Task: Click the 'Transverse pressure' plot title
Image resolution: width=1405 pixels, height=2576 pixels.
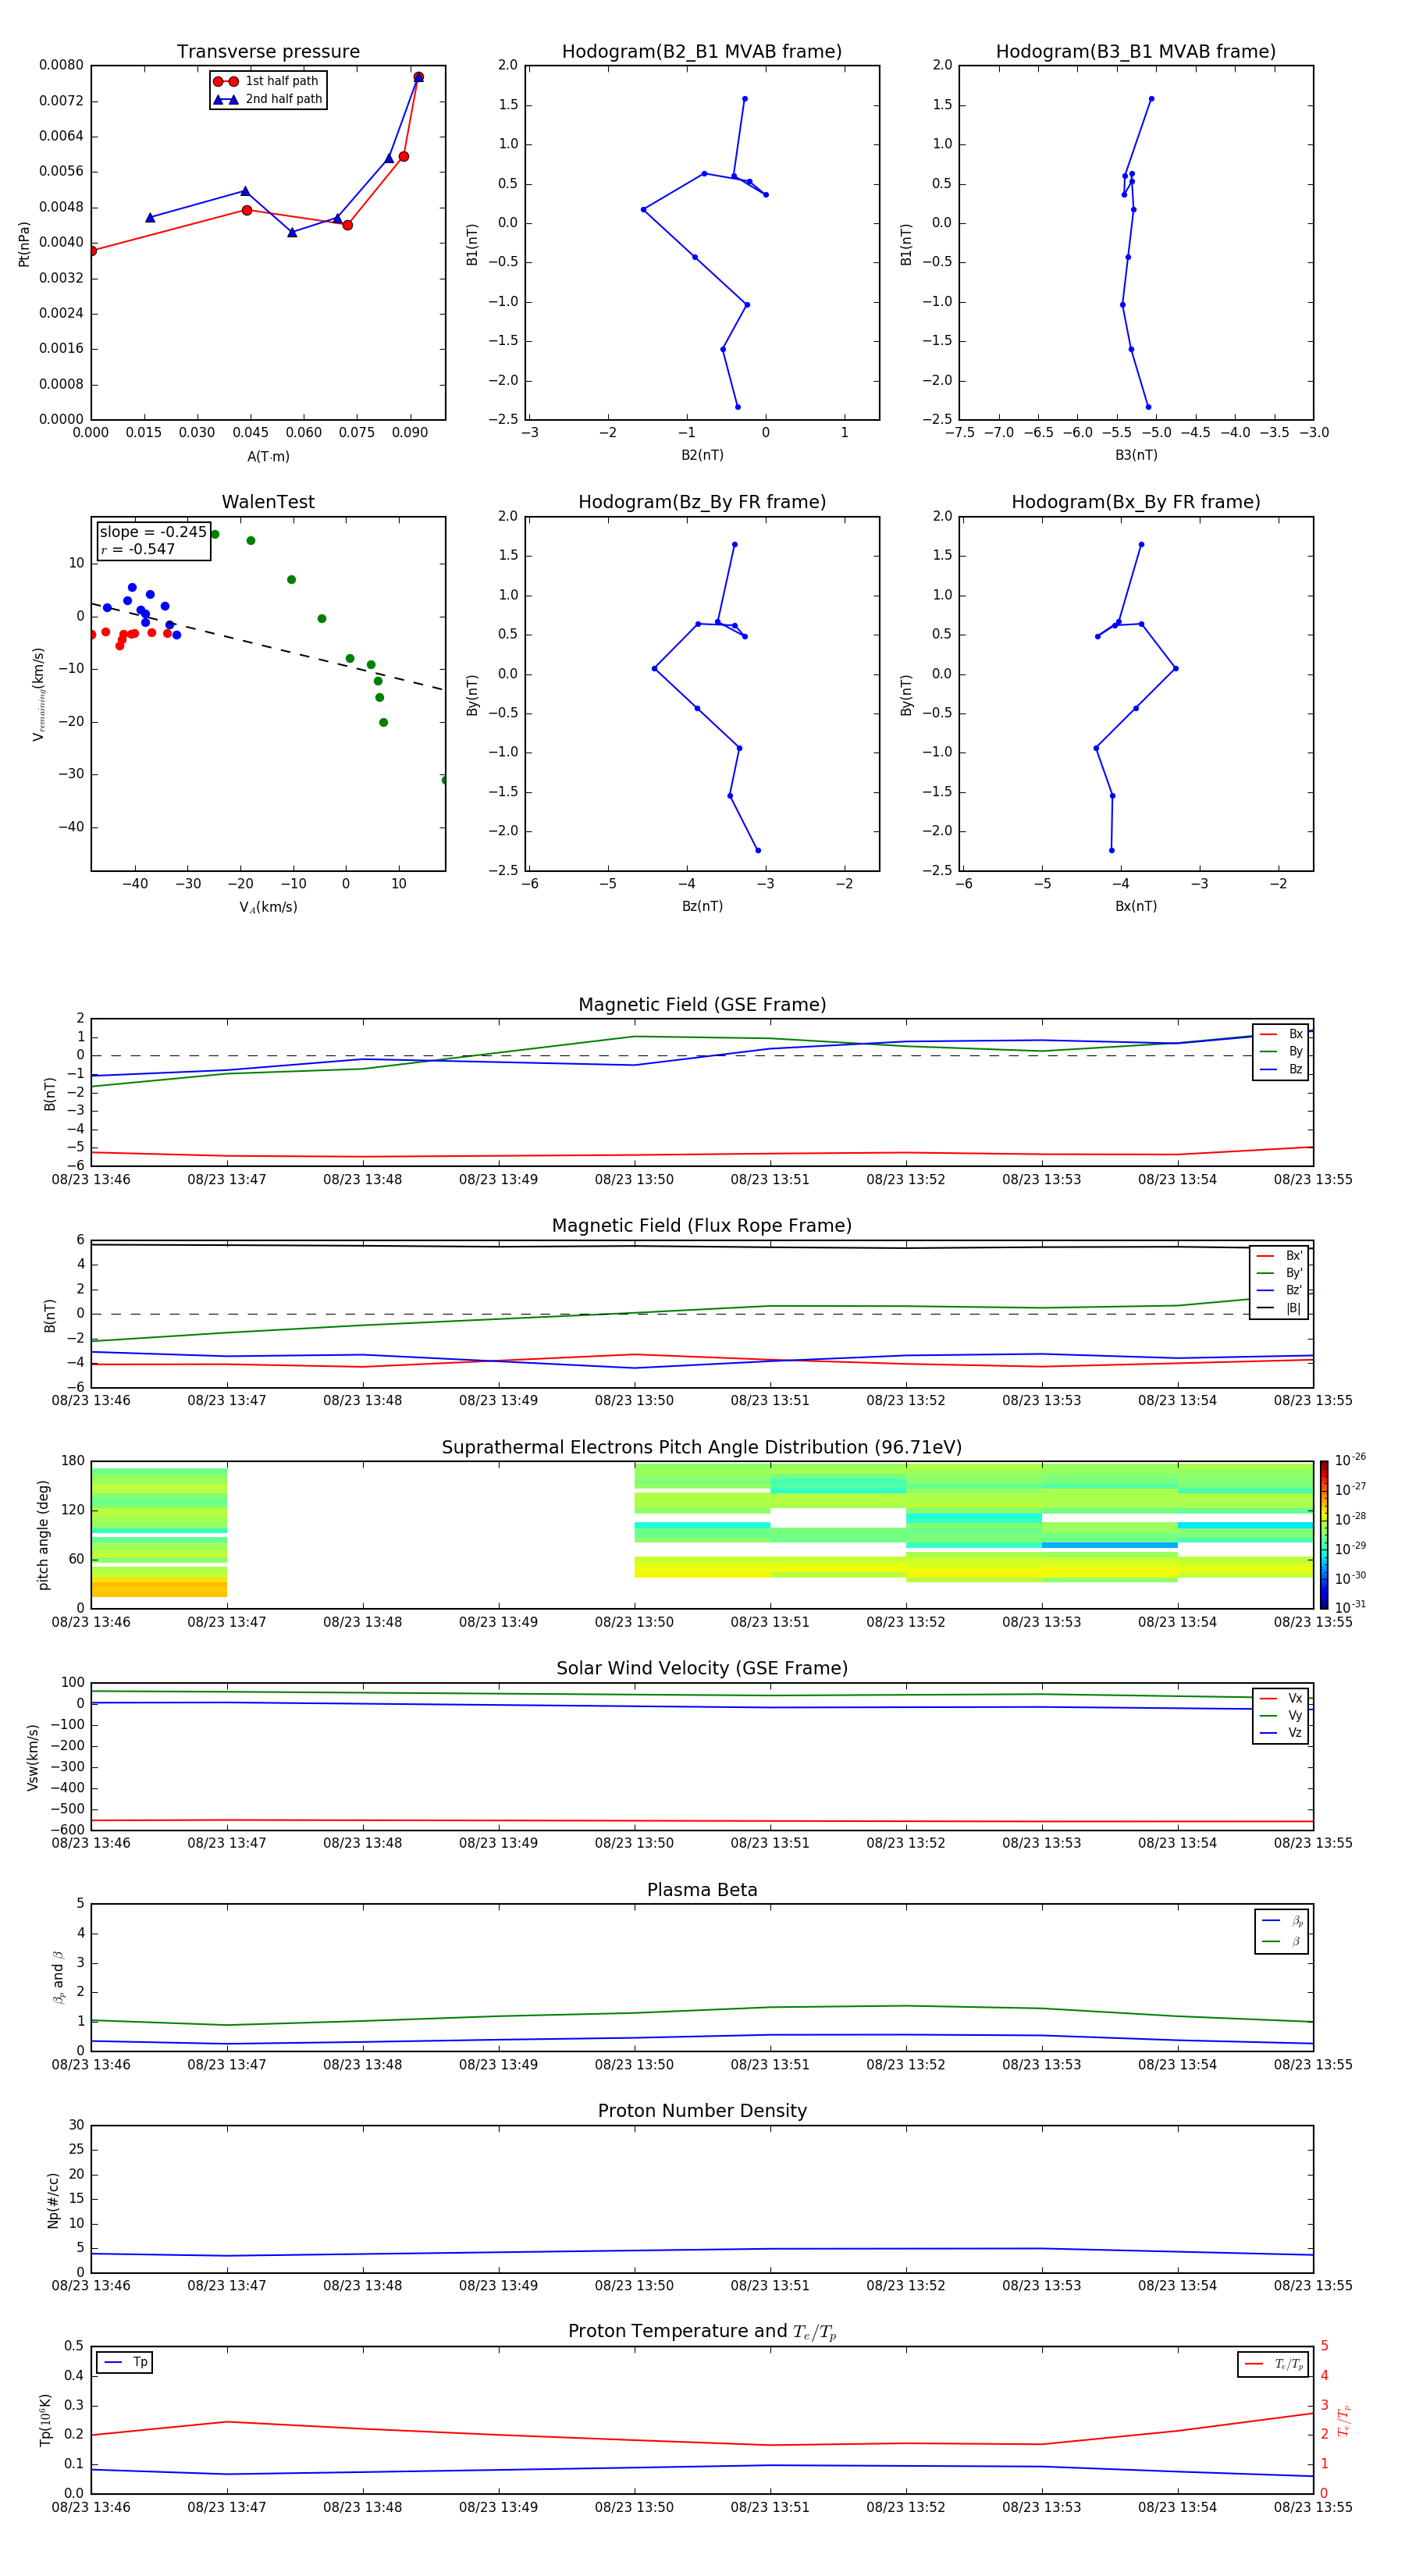Action: coord(268,52)
